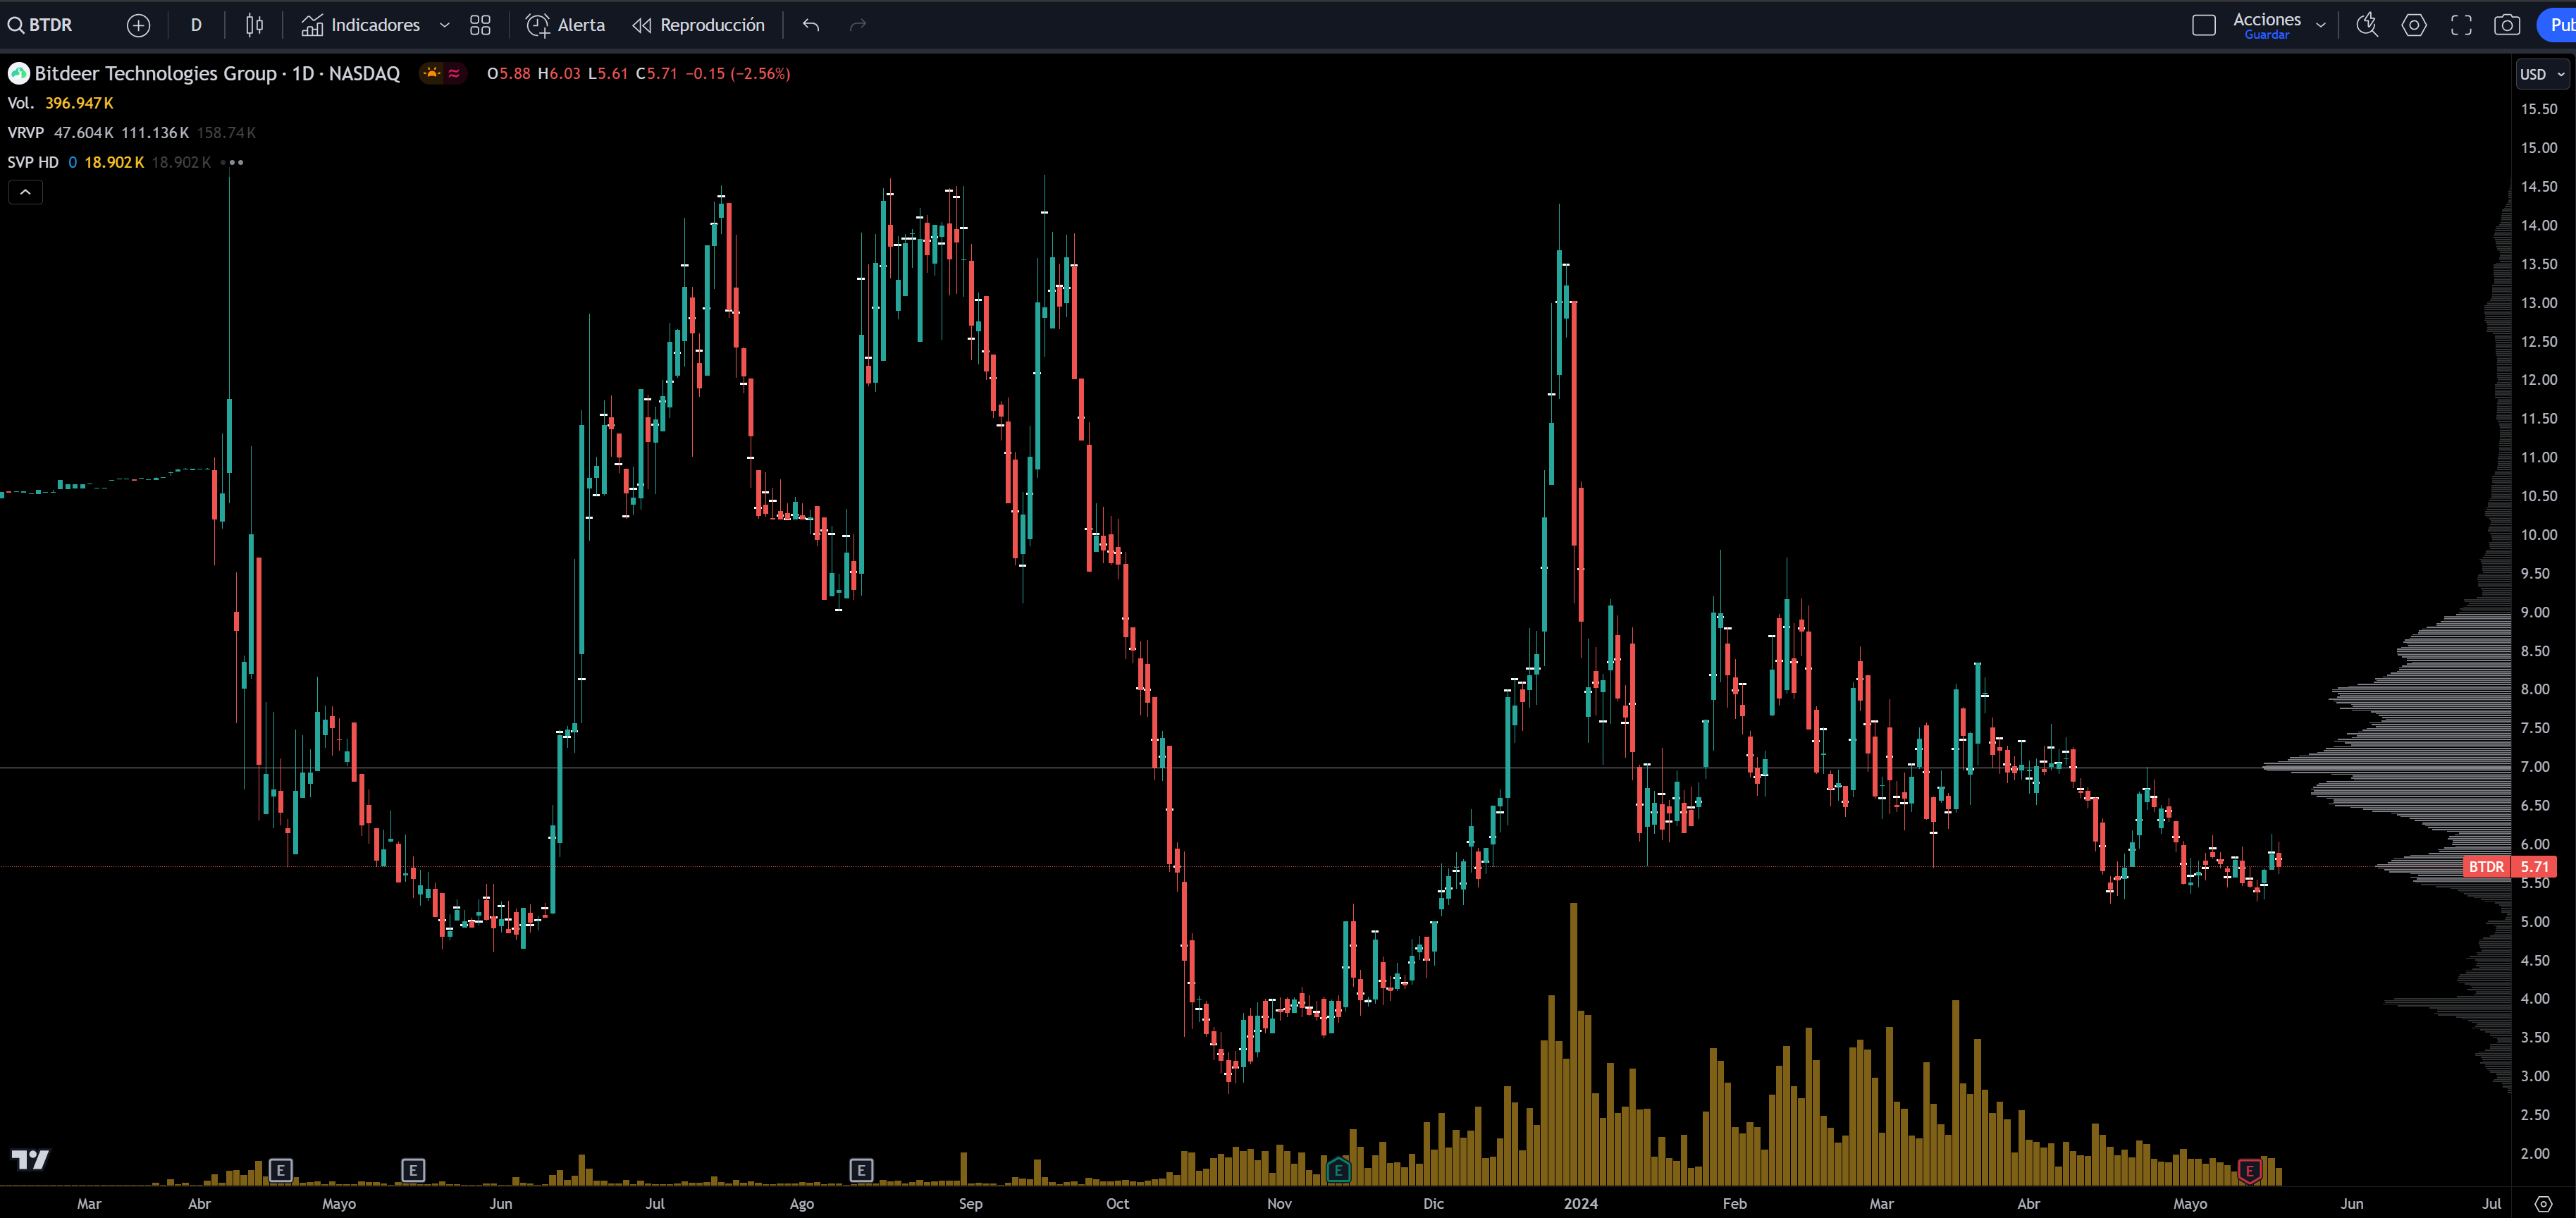Open the USD currency dropdown

tap(2541, 74)
